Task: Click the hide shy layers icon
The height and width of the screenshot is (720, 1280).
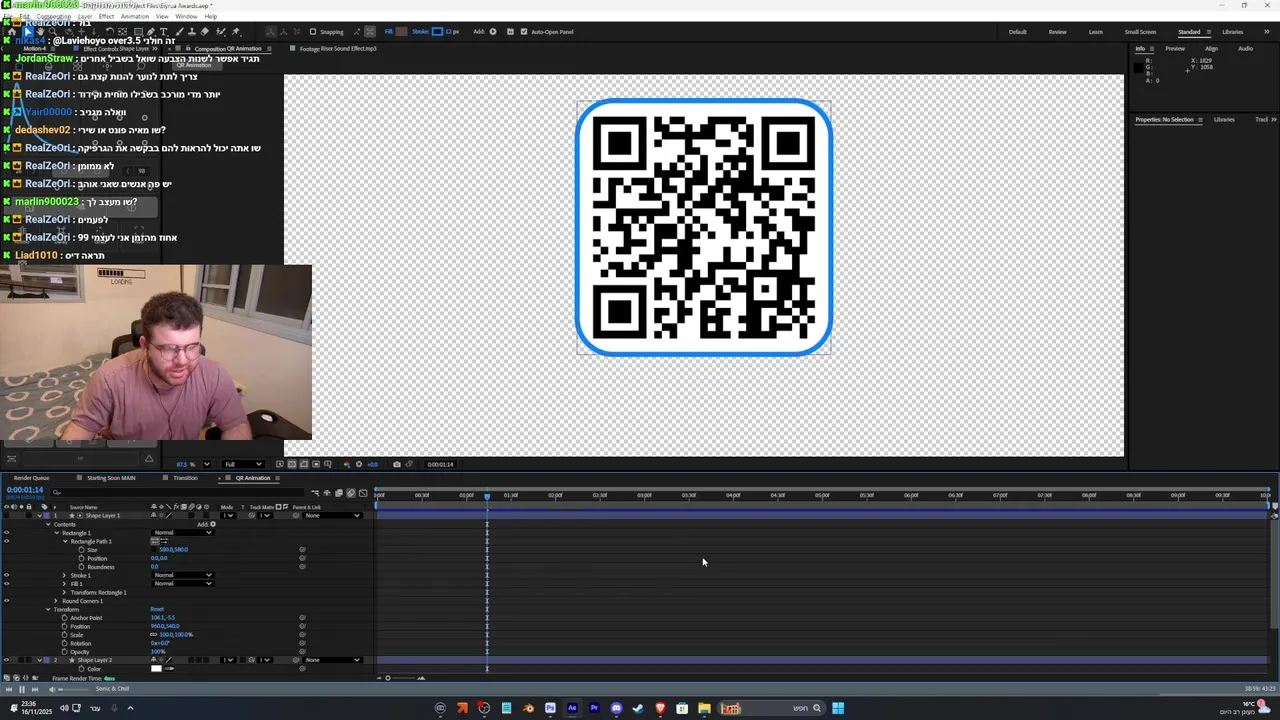Action: 327,493
